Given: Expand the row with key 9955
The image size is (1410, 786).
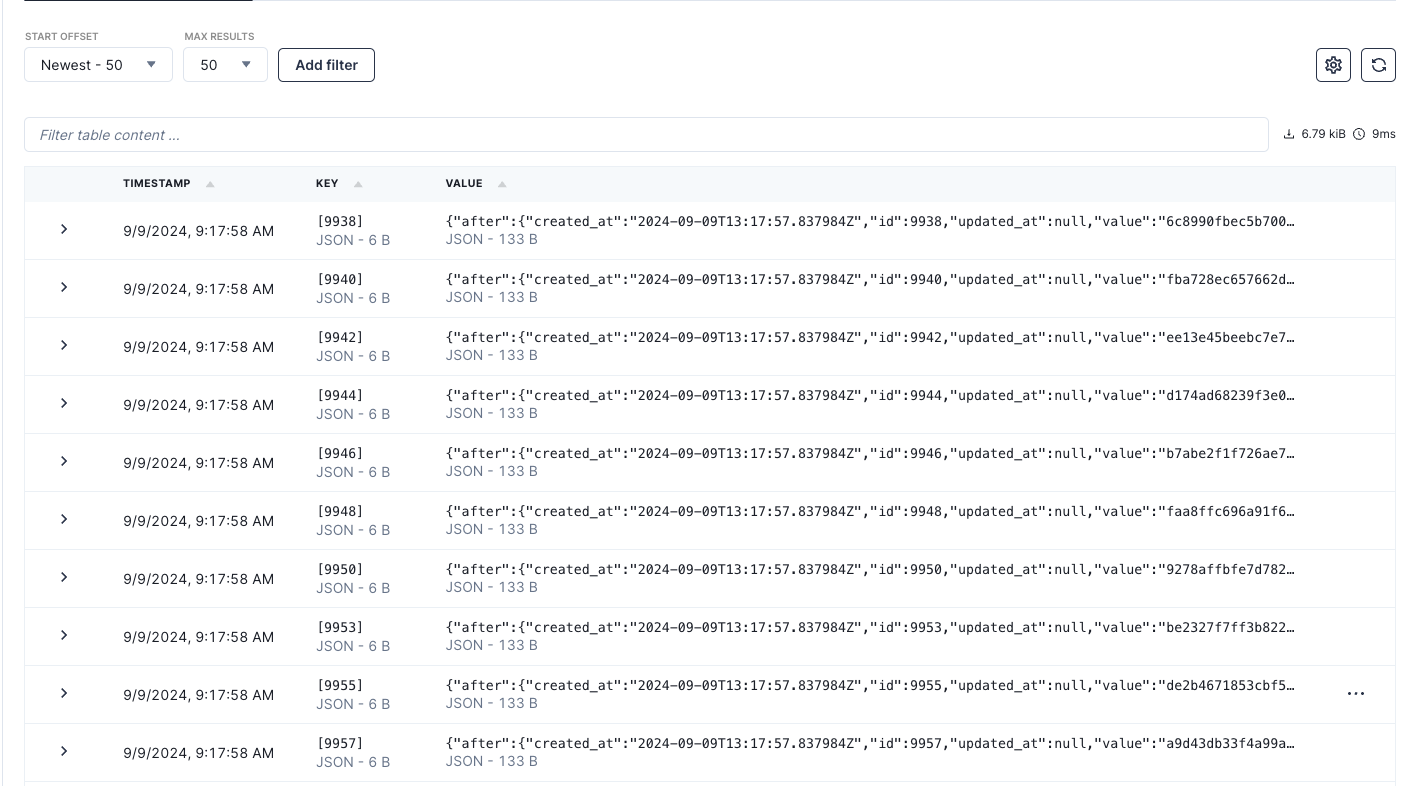Looking at the screenshot, I should [64, 693].
